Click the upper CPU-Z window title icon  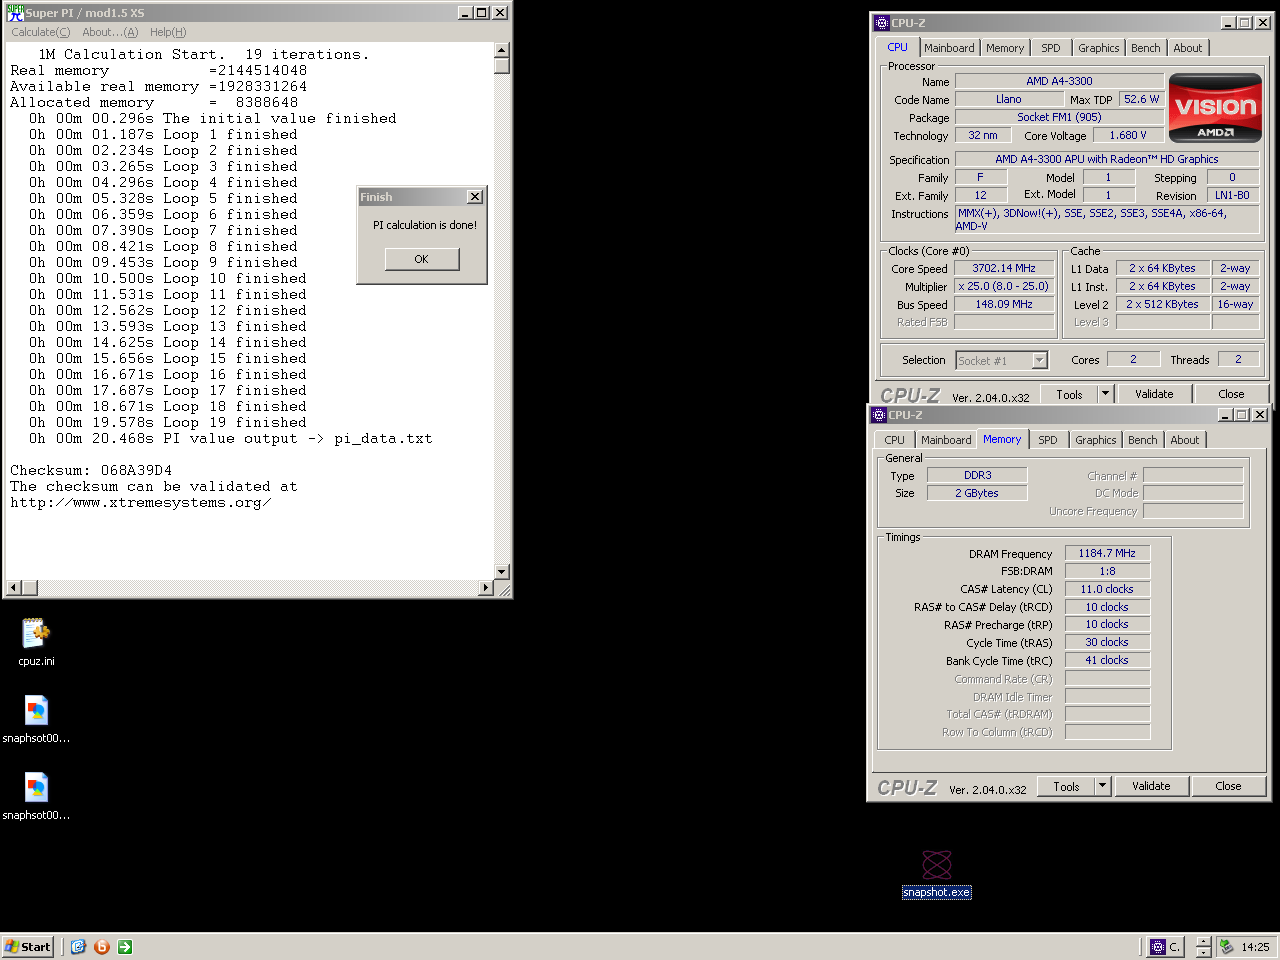[881, 23]
